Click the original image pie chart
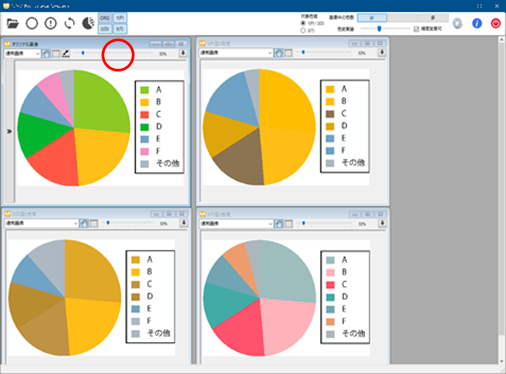The image size is (506, 374). 74,128
